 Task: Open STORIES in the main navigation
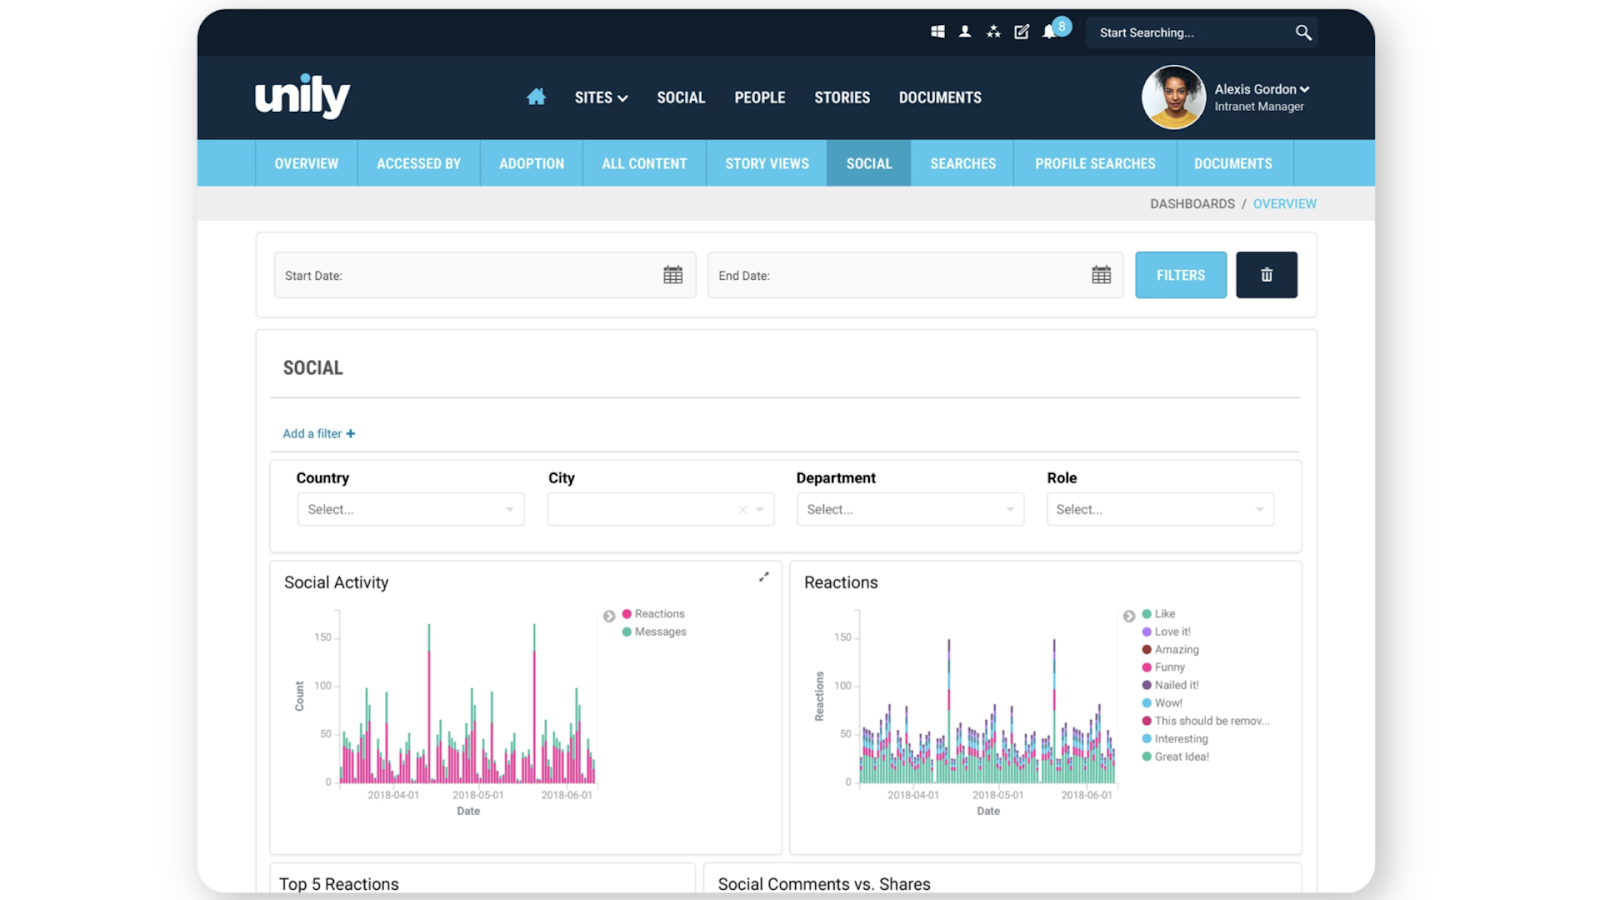click(842, 98)
